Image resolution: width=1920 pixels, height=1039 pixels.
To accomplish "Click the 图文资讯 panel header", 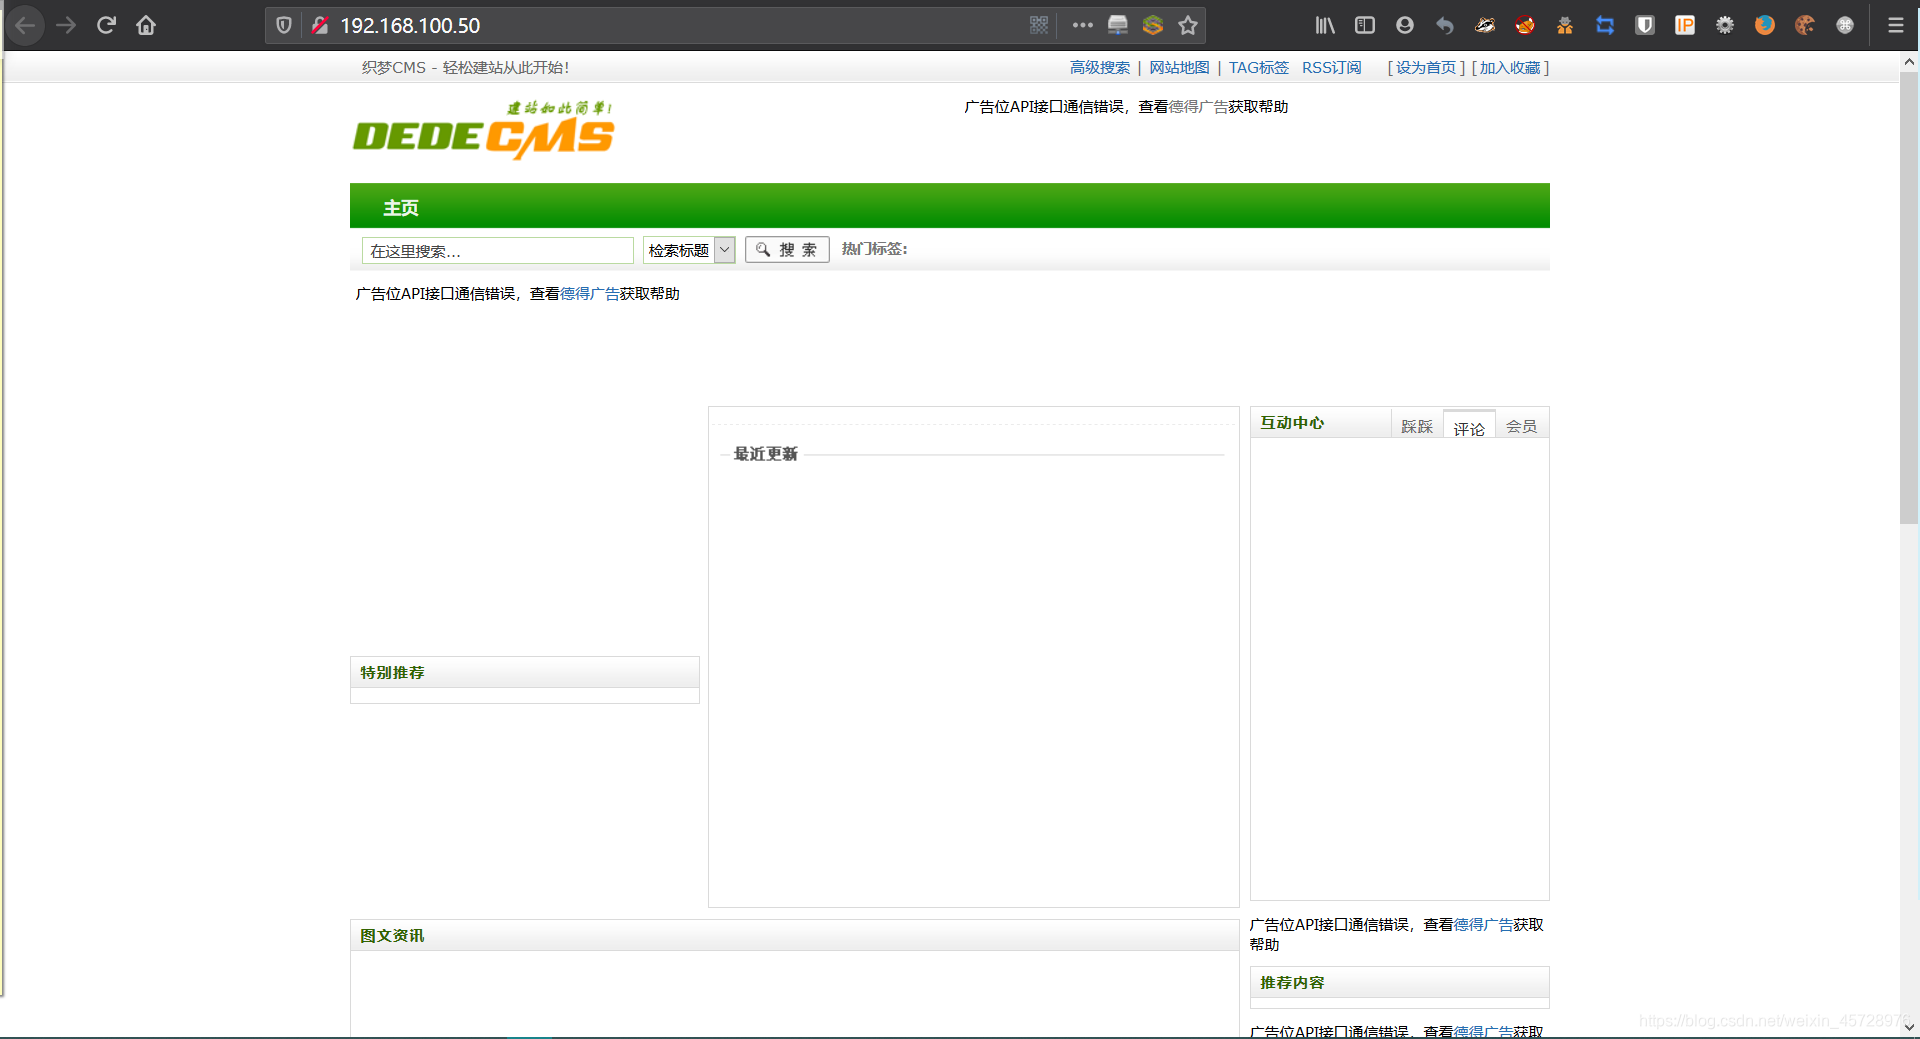I will (x=795, y=935).
